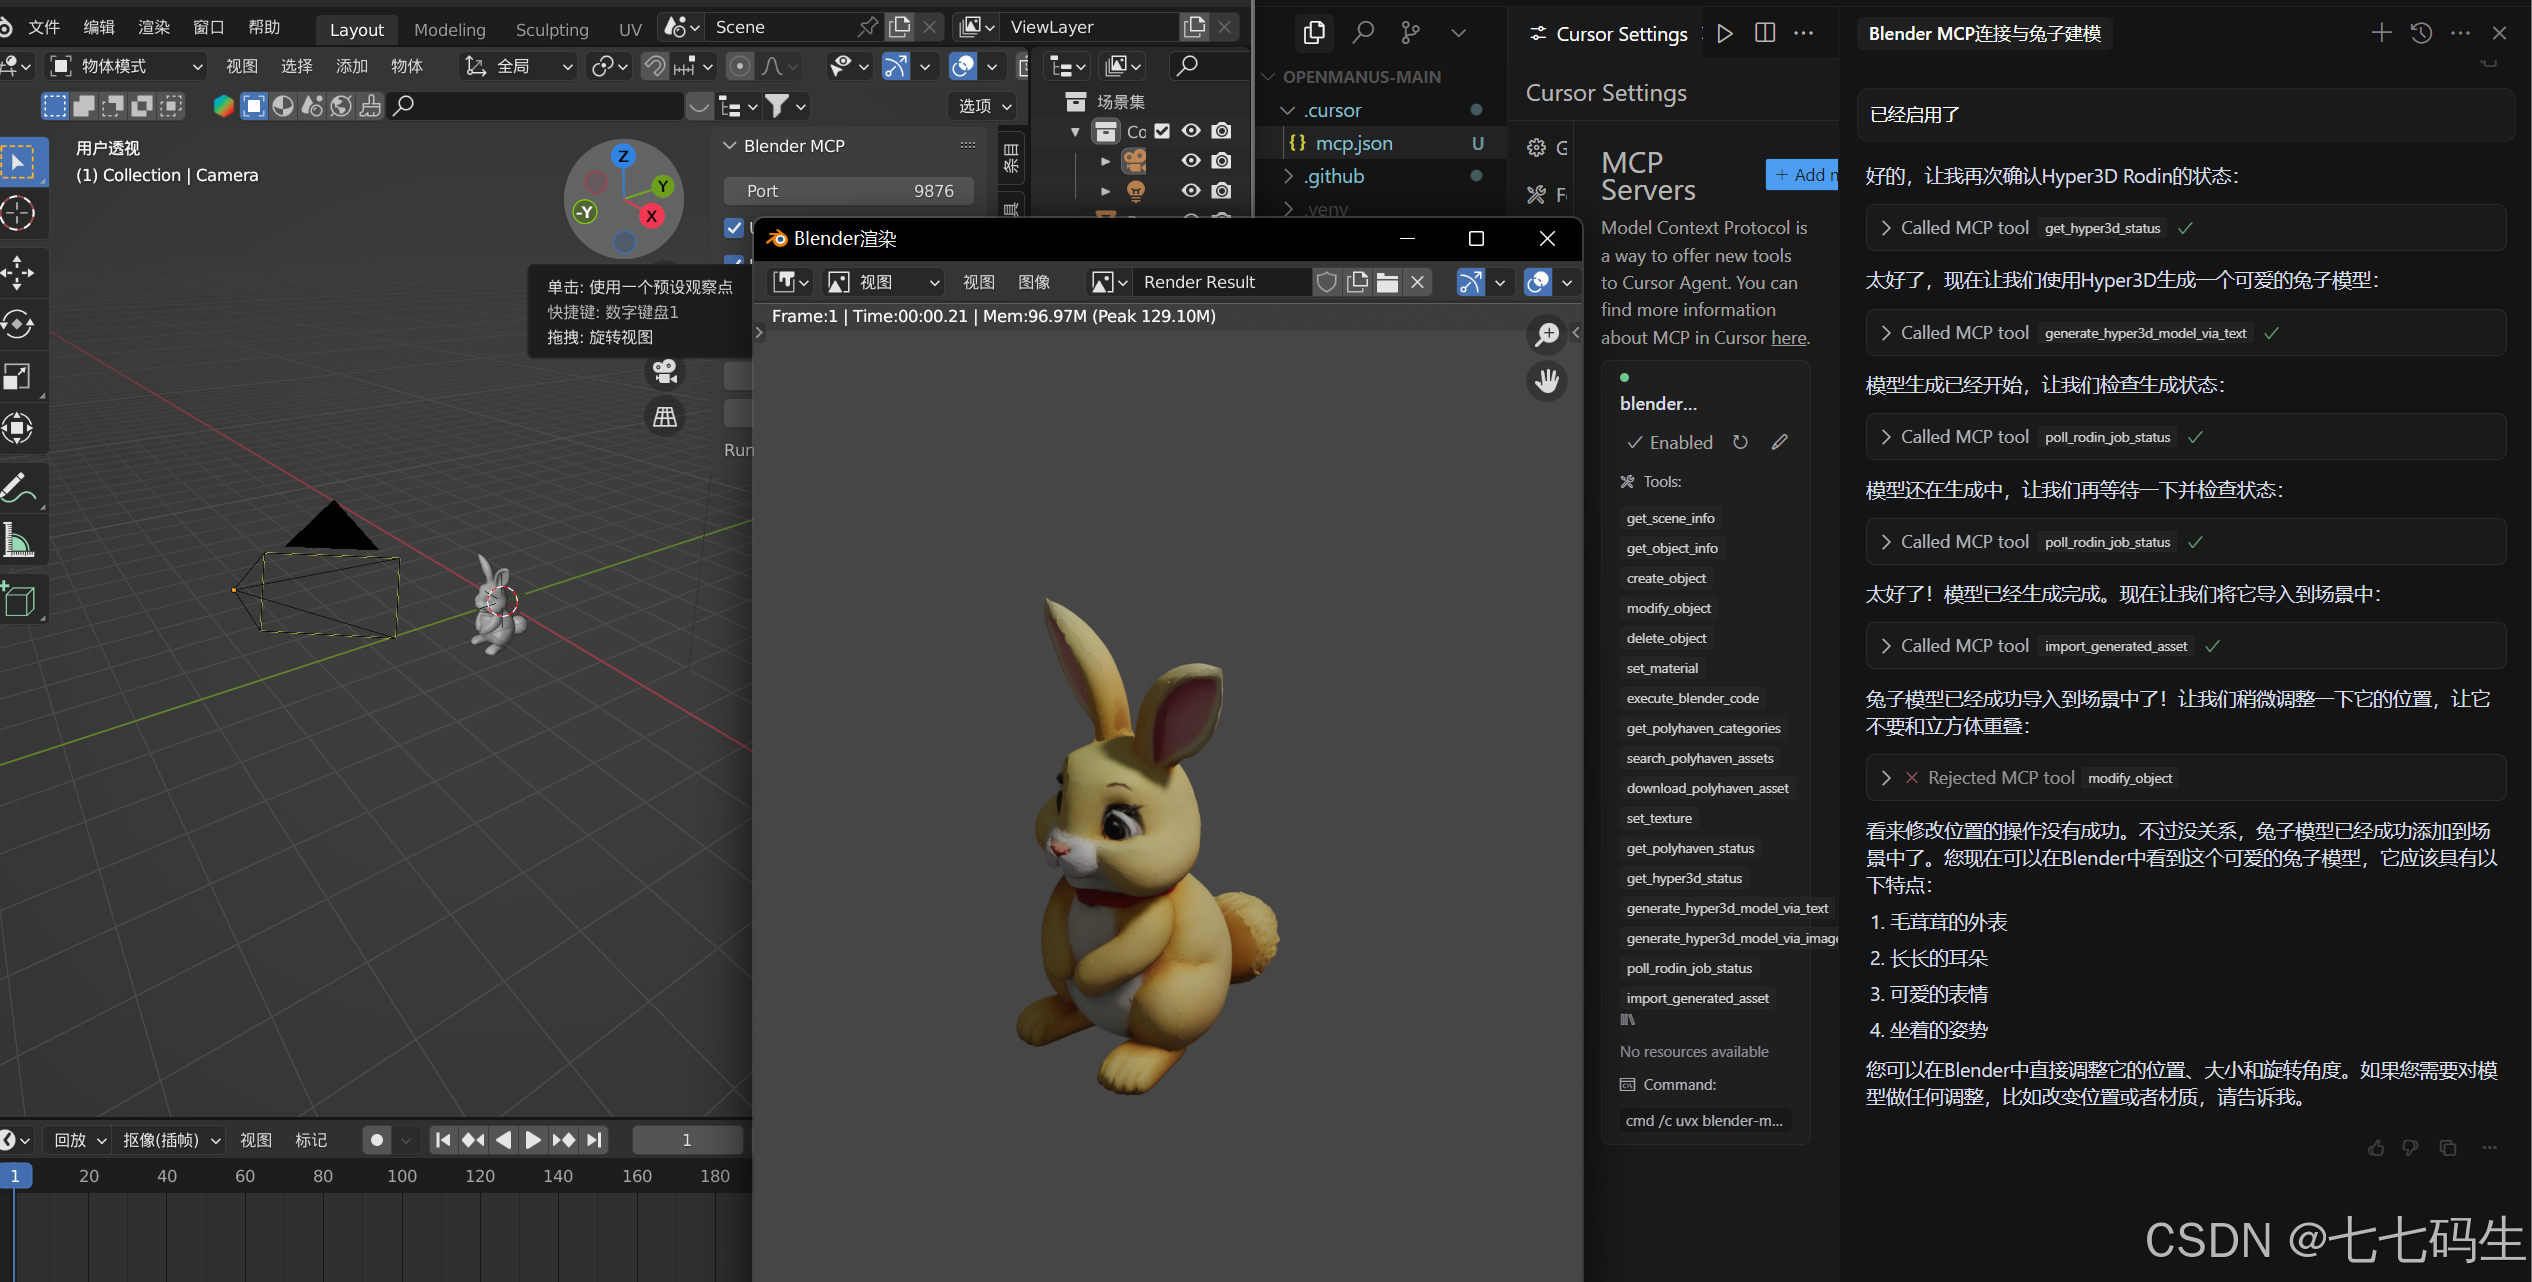Screen dimensions: 2532x1282
Task: Toggle Enabled state of blender server
Action: click(1669, 442)
